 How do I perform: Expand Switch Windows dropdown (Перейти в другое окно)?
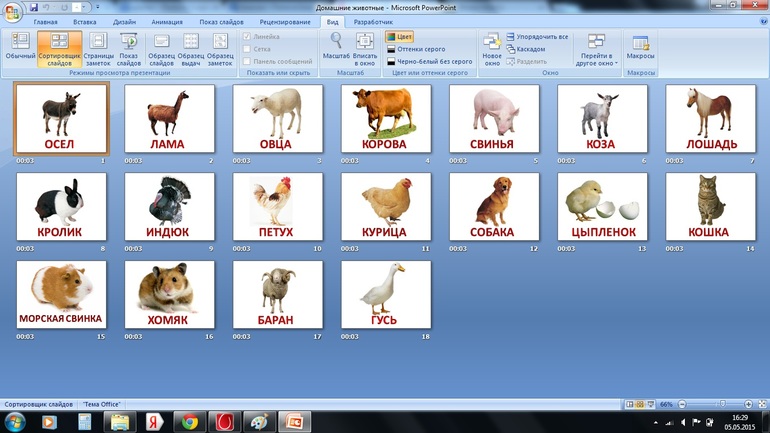[596, 49]
